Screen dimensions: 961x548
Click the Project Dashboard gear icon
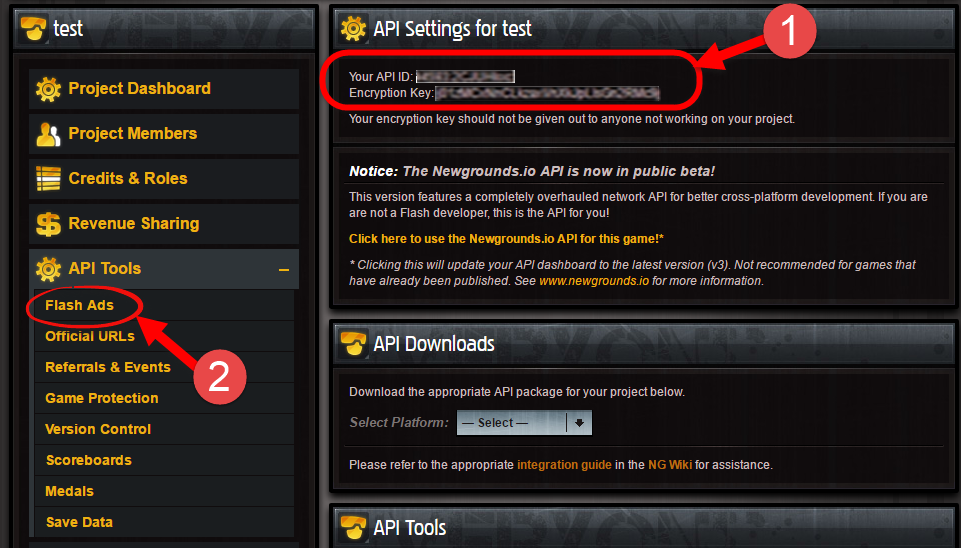tap(48, 89)
